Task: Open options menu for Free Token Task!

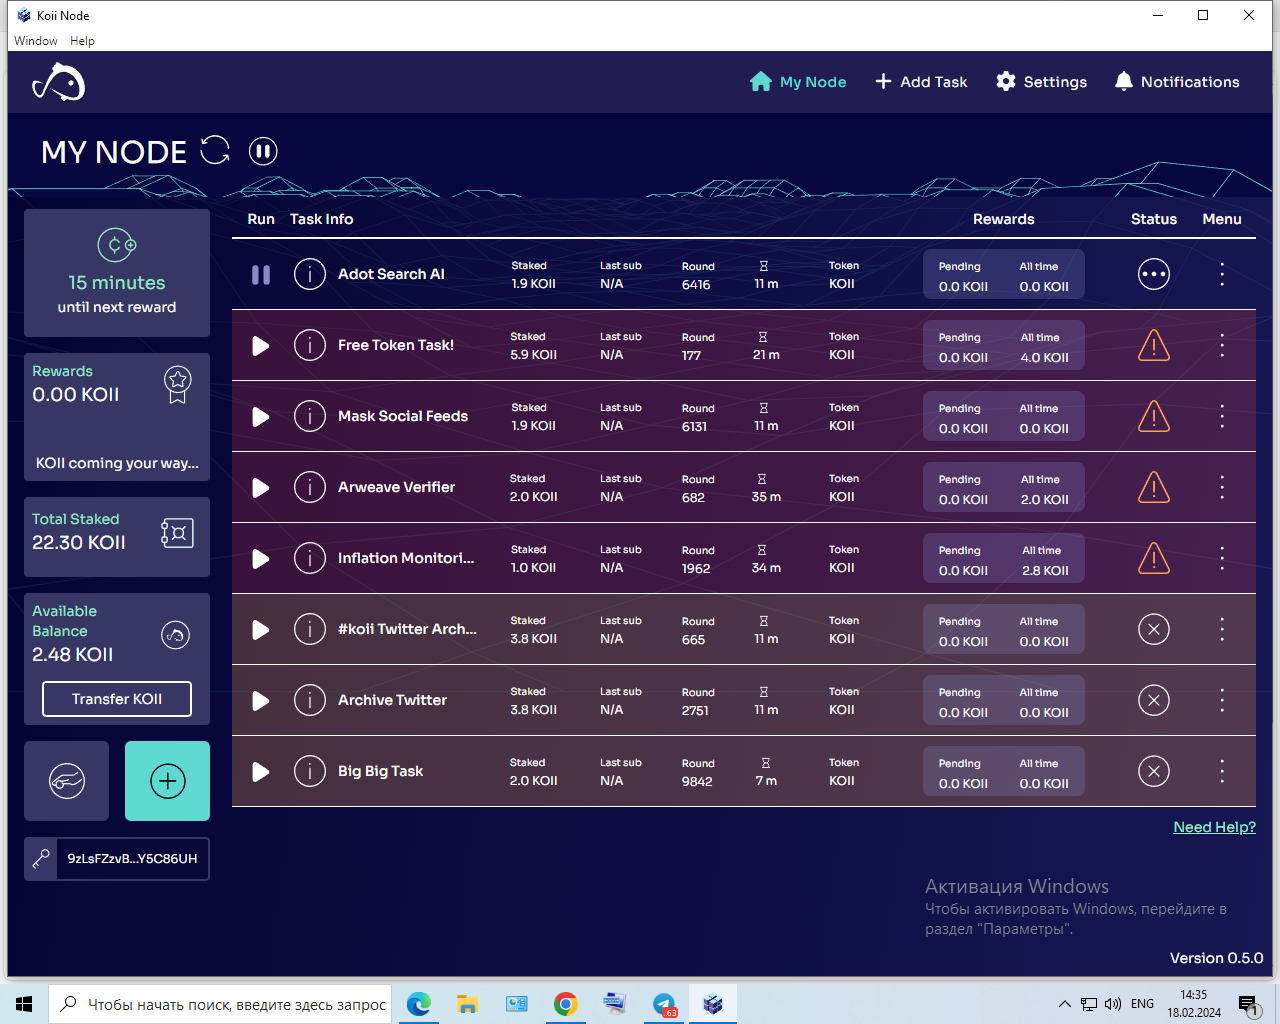Action: (1222, 345)
